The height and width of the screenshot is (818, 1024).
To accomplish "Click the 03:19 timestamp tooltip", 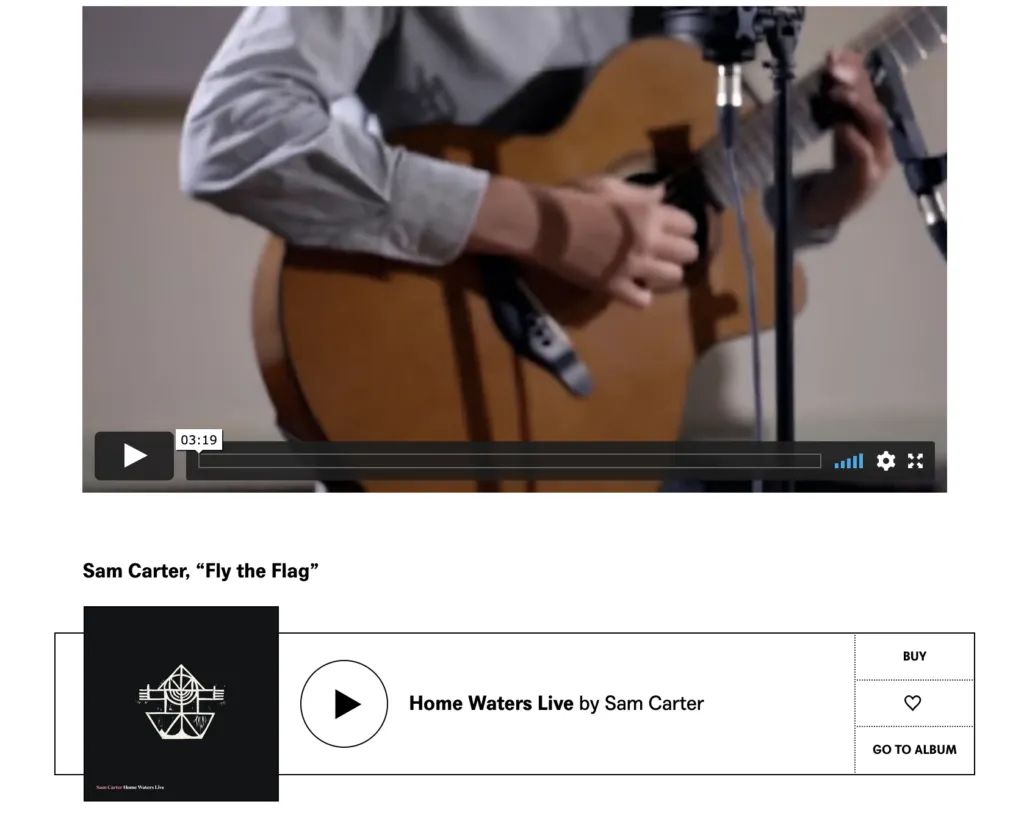I will pyautogui.click(x=199, y=439).
